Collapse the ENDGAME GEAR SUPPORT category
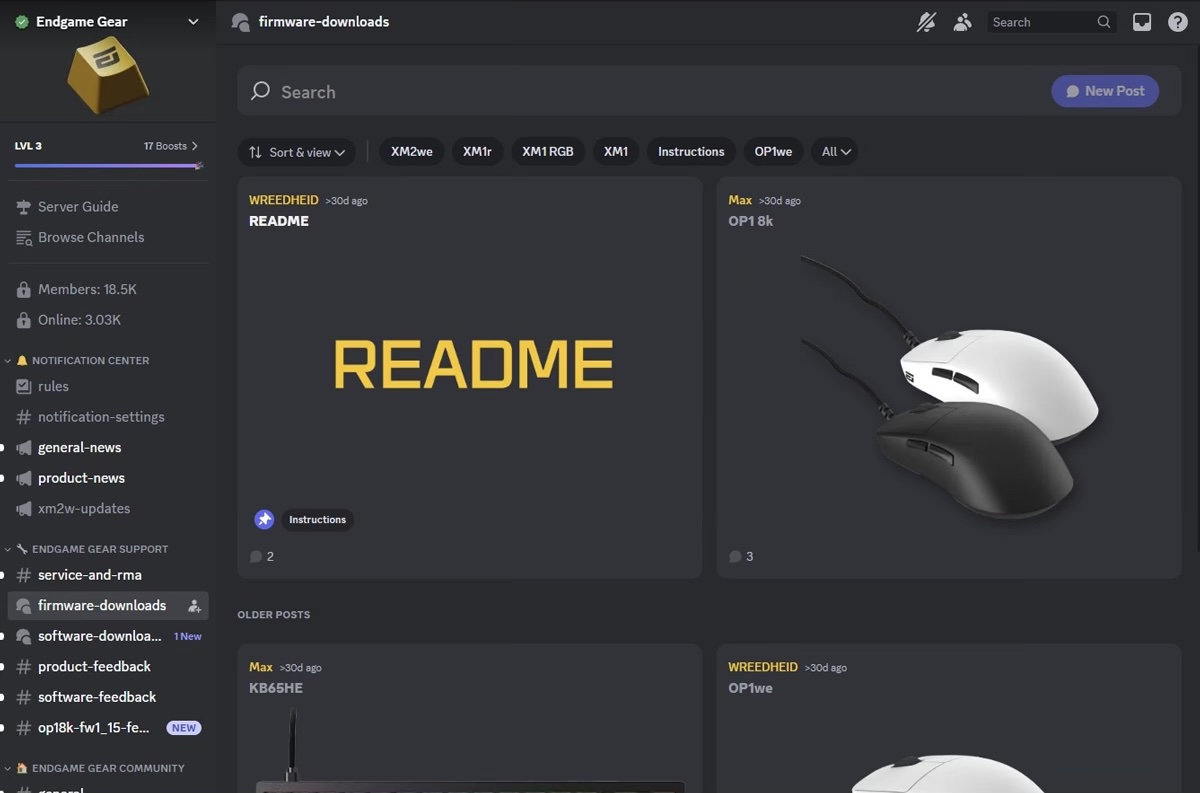This screenshot has width=1200, height=793. pos(92,549)
